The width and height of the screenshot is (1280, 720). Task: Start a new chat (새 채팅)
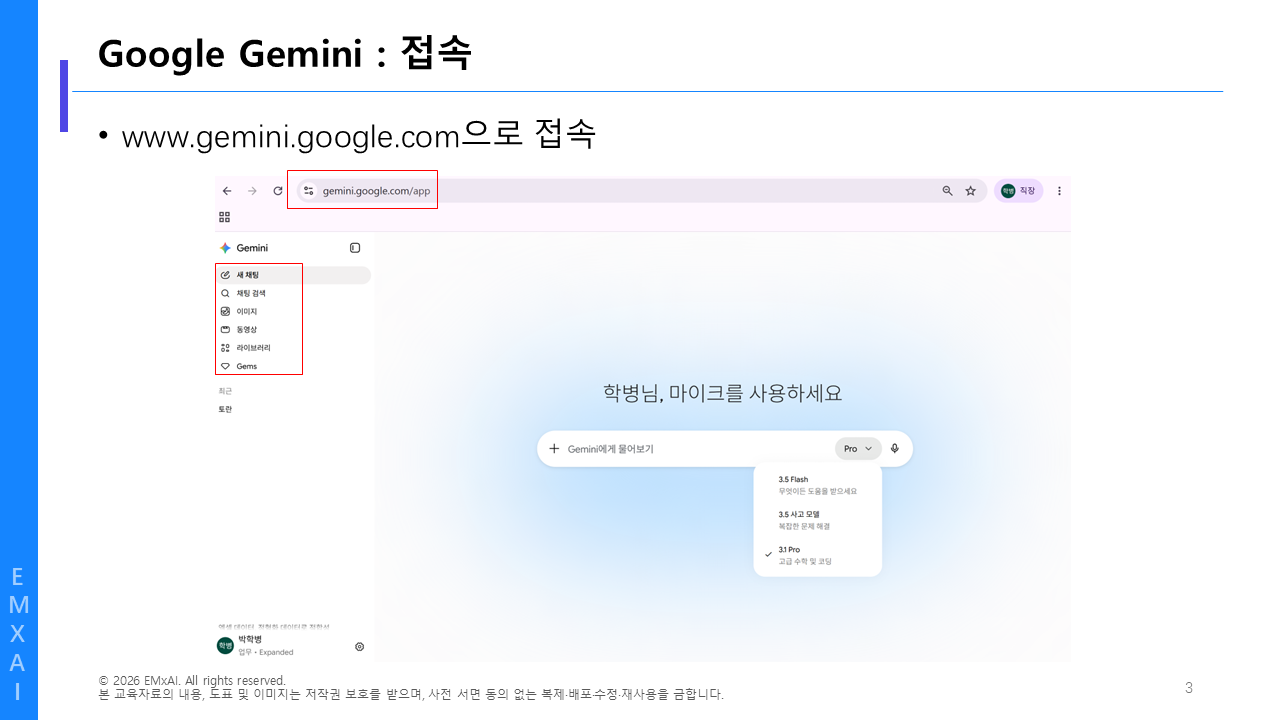pyautogui.click(x=294, y=275)
